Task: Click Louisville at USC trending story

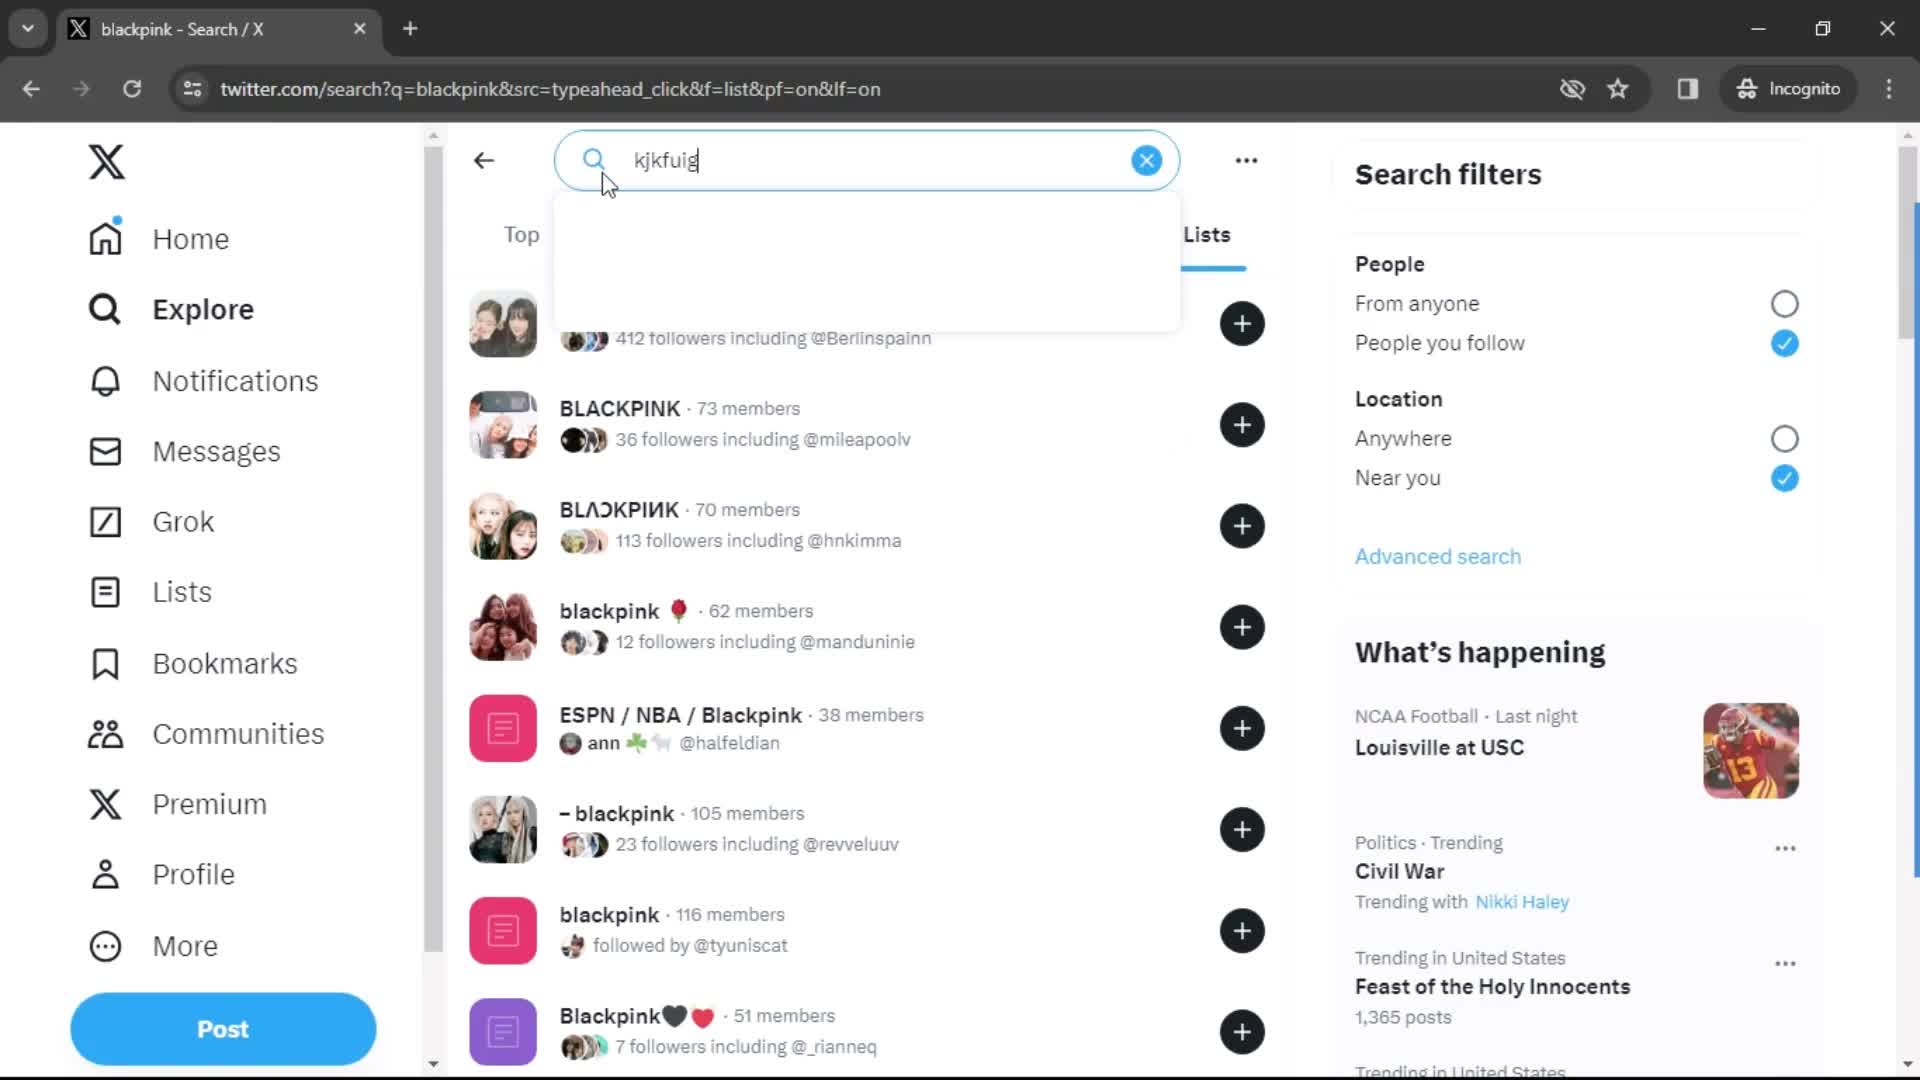Action: [1441, 746]
